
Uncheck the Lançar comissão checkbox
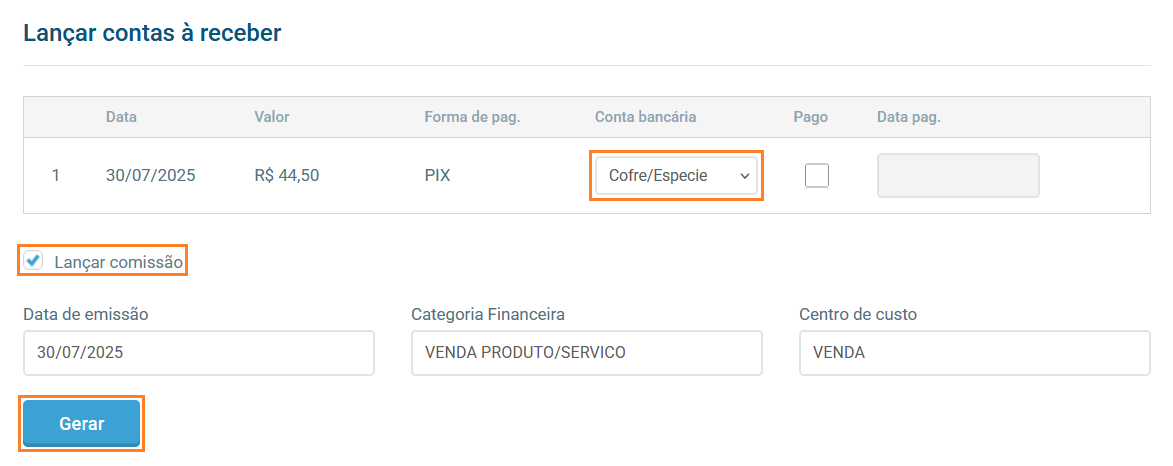pyautogui.click(x=34, y=261)
